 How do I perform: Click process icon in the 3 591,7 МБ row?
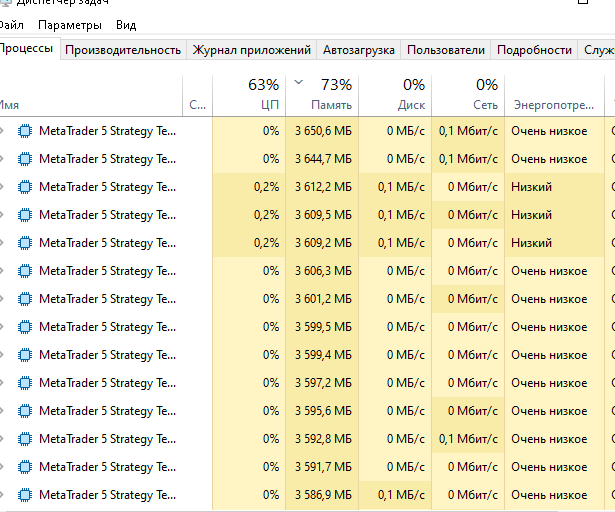click(25, 467)
